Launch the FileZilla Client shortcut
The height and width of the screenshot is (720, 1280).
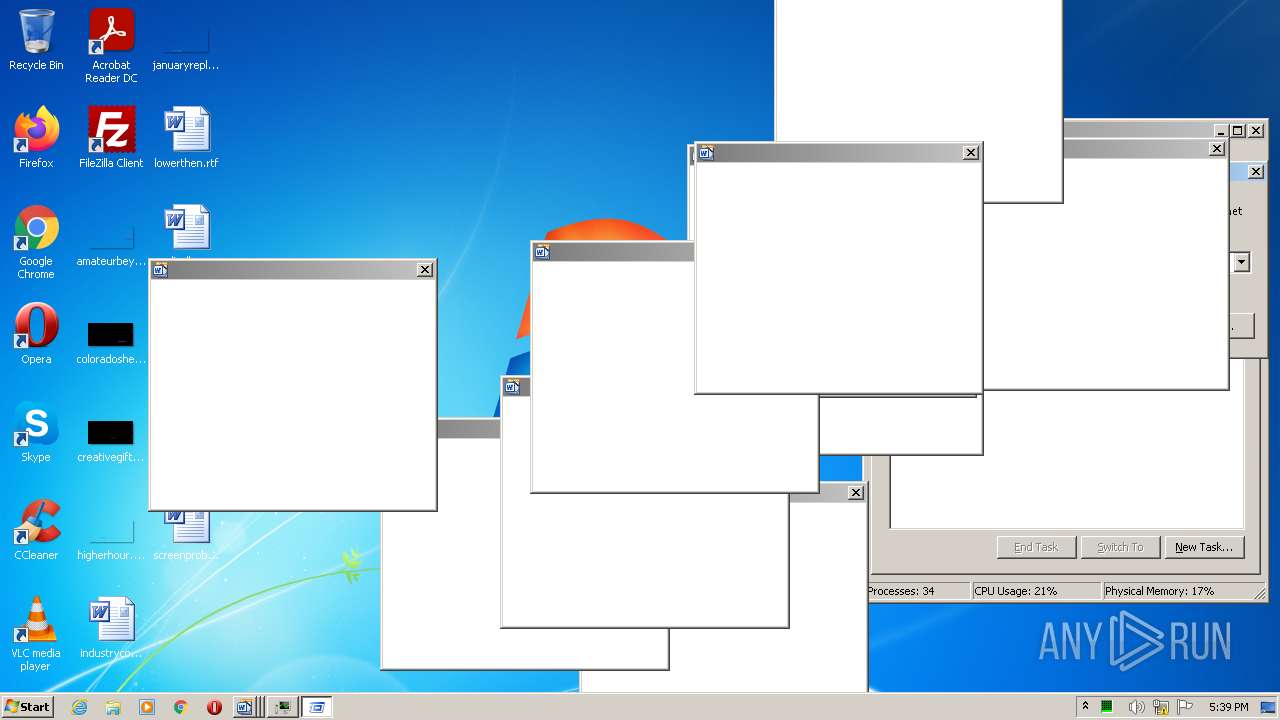click(111, 138)
